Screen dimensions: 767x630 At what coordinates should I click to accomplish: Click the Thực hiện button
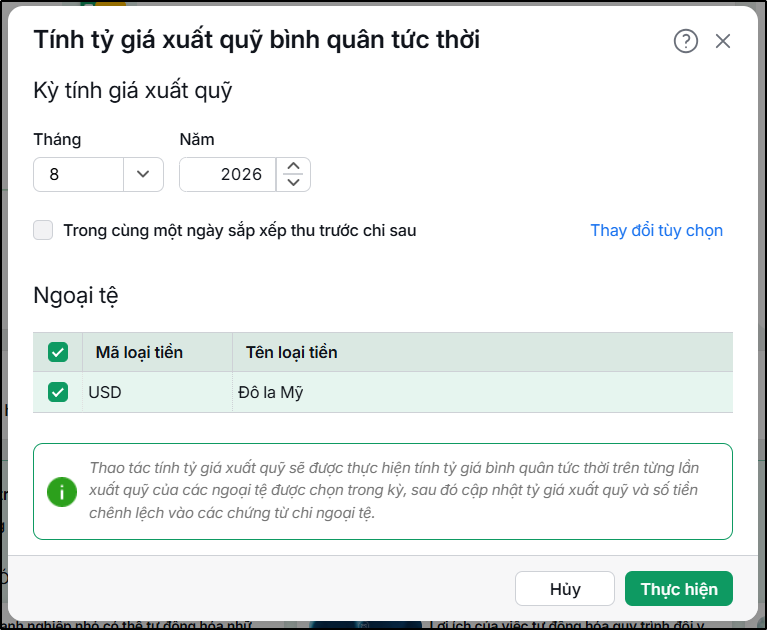click(679, 588)
